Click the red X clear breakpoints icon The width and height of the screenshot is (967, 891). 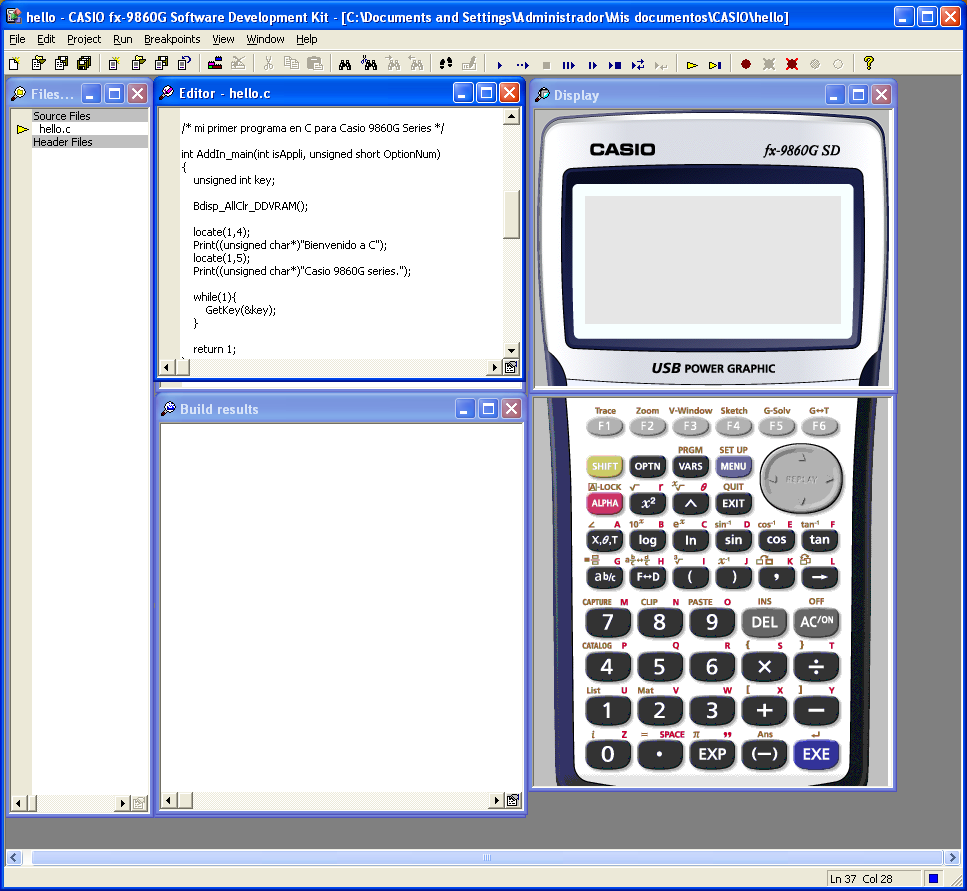pyautogui.click(x=792, y=64)
